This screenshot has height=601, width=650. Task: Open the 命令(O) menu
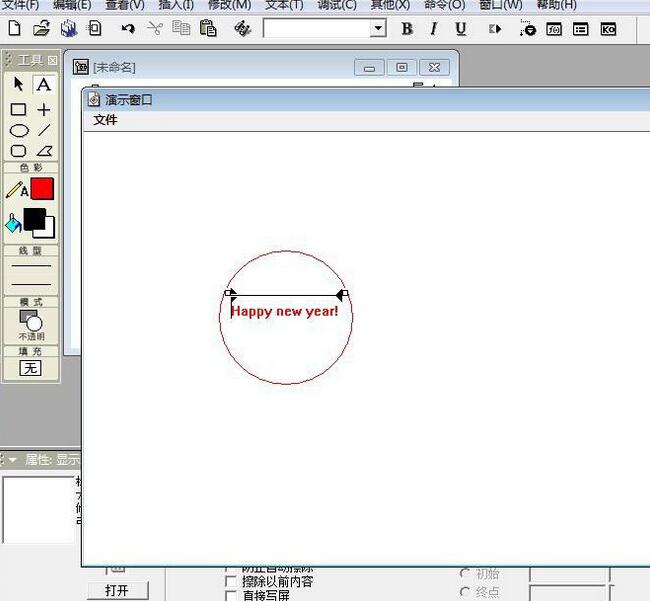444,5
